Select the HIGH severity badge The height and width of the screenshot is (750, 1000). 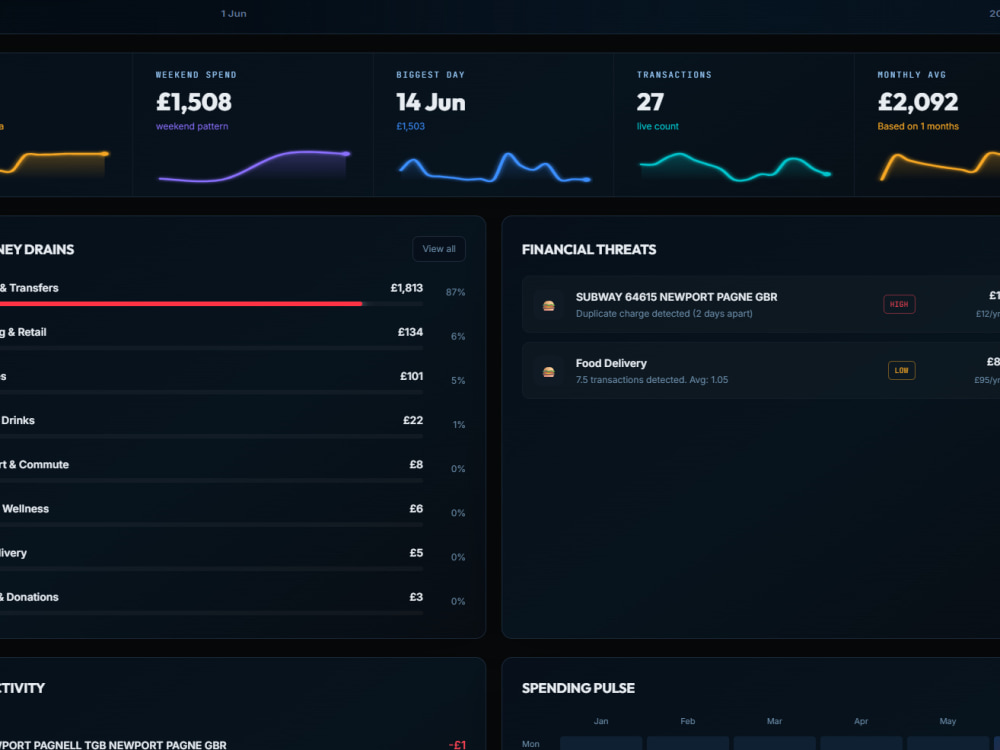899,304
